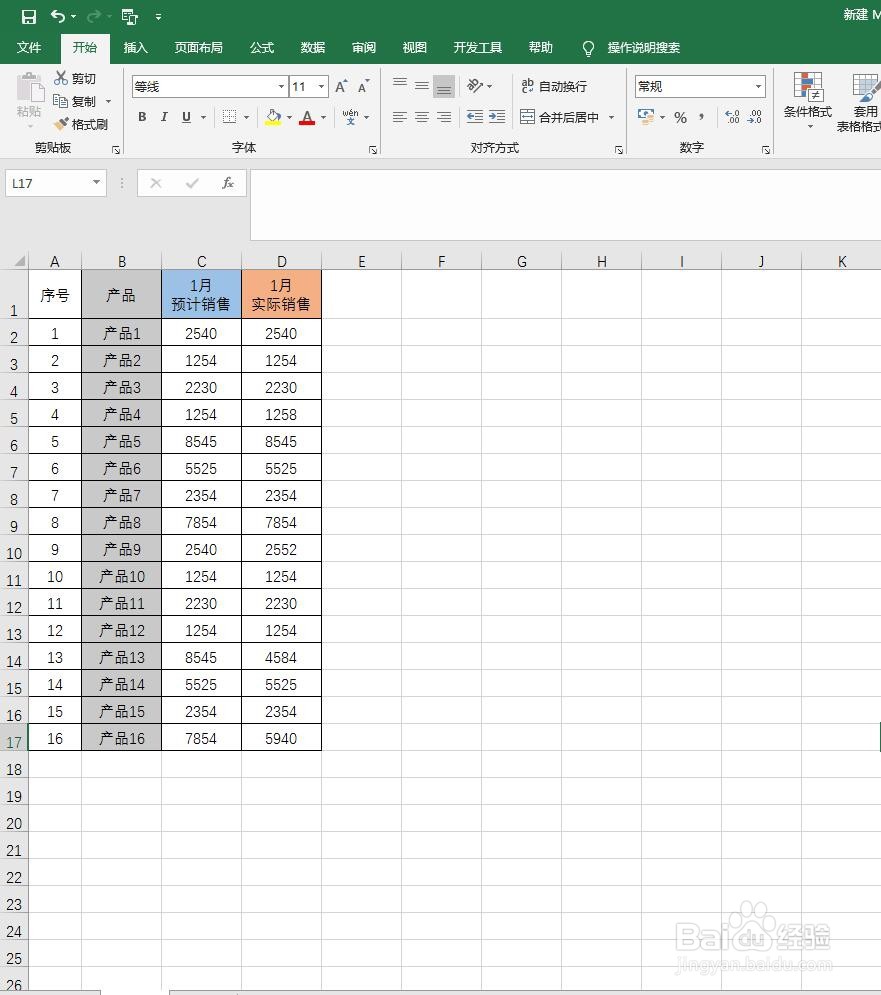Open the font size dropdown
The width and height of the screenshot is (881, 995).
click(x=321, y=86)
